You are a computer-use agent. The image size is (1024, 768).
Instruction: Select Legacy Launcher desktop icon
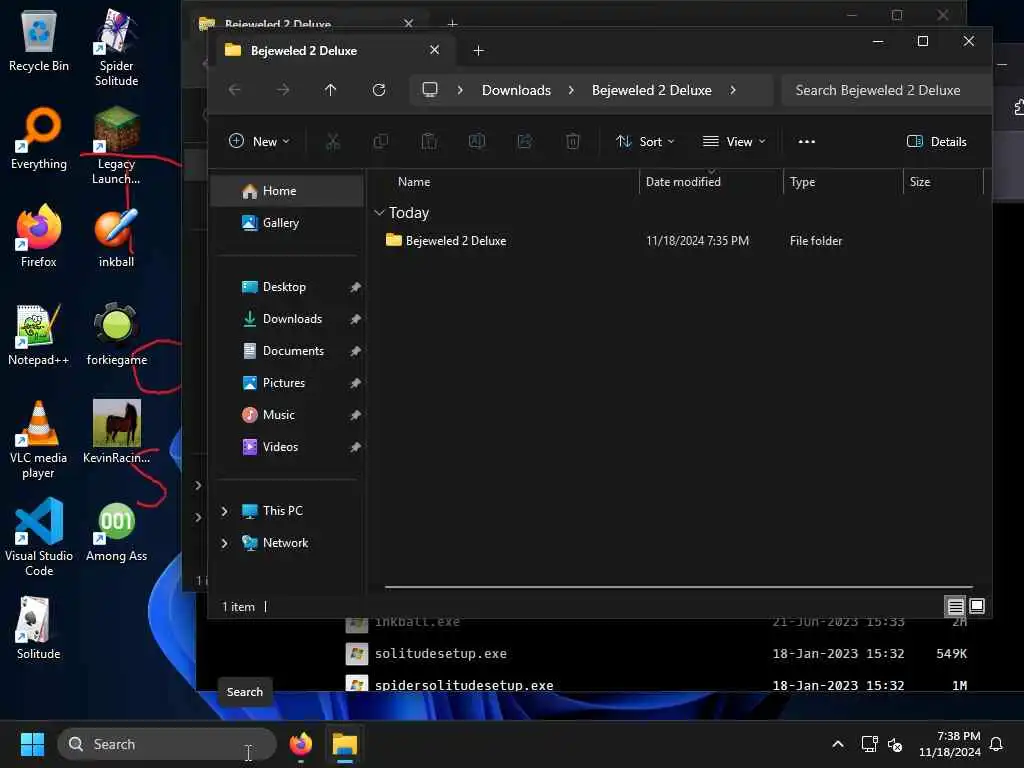116,146
